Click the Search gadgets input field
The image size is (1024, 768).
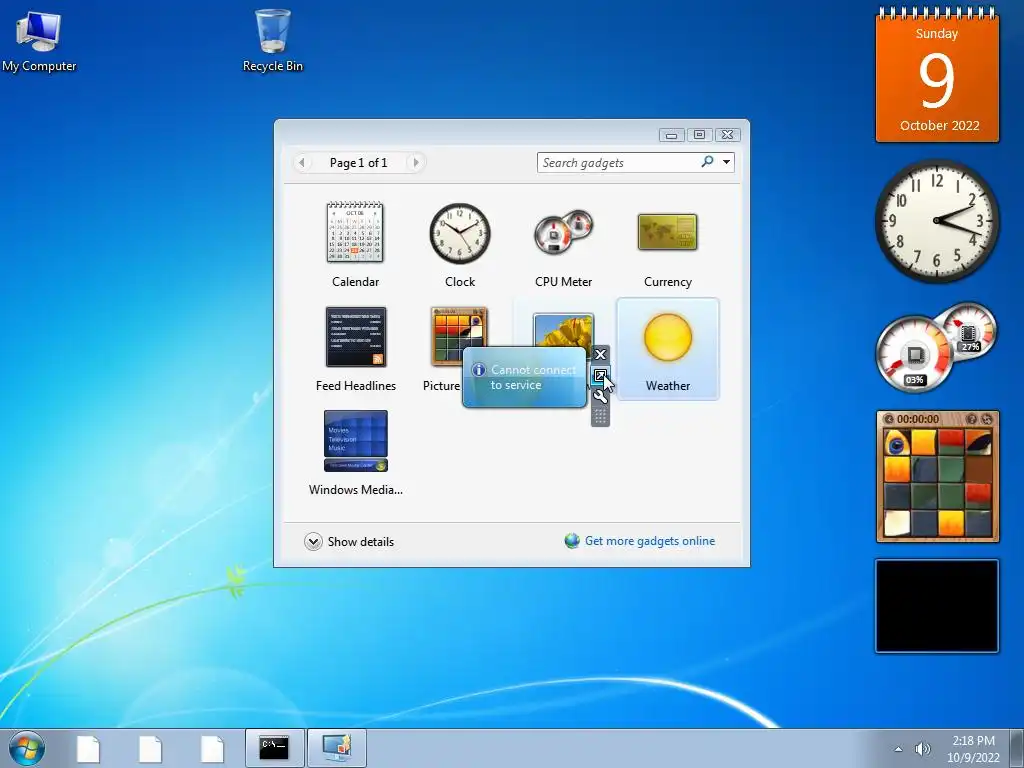pos(617,163)
